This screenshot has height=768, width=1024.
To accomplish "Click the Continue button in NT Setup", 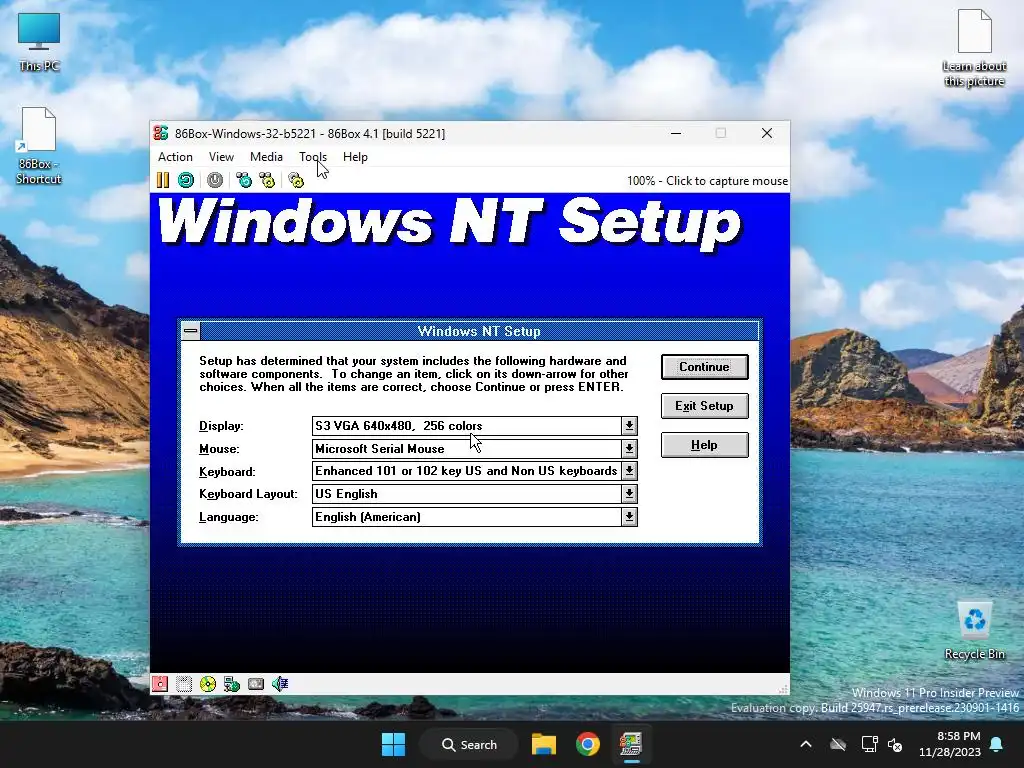I will pyautogui.click(x=705, y=367).
